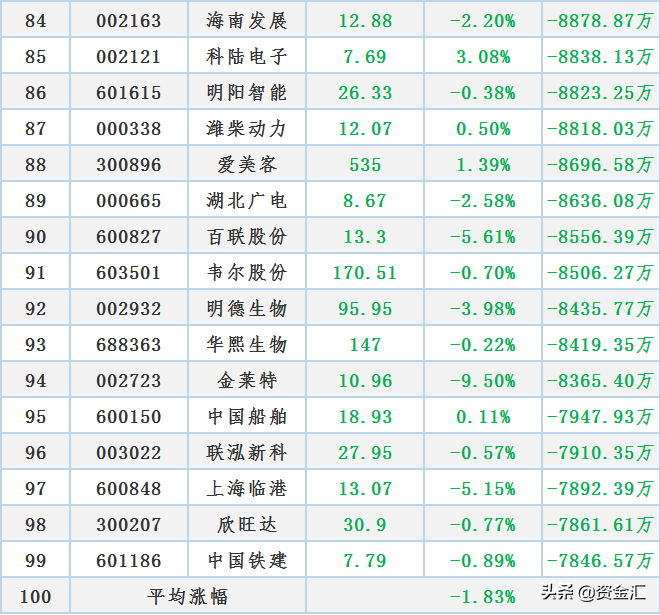This screenshot has width=660, height=615.
Task: Click the stock name 明阳智能
Action: (x=247, y=93)
